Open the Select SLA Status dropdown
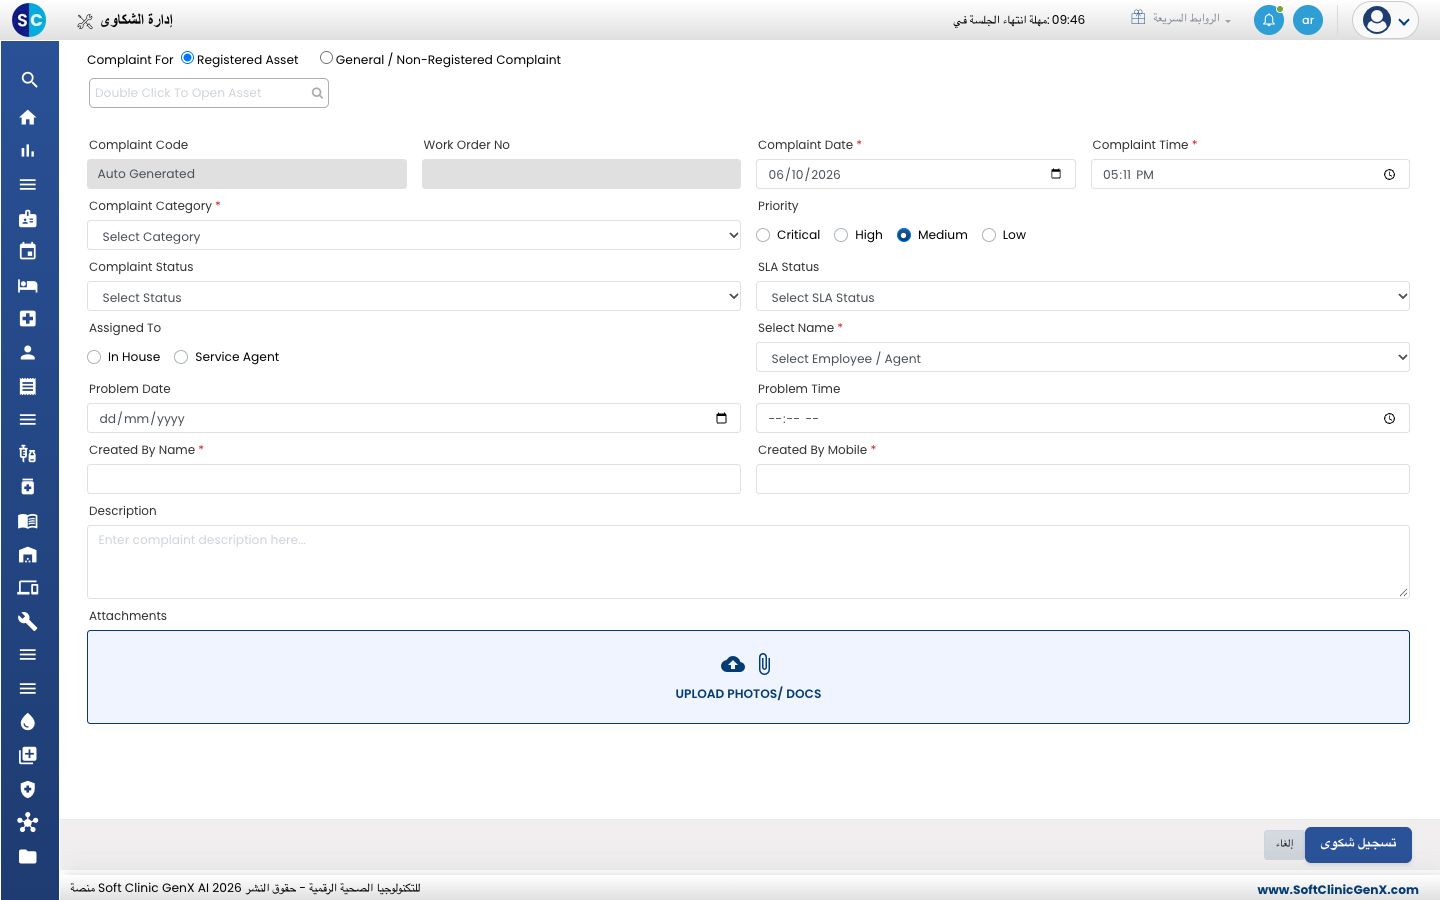The image size is (1440, 900). coord(1083,297)
